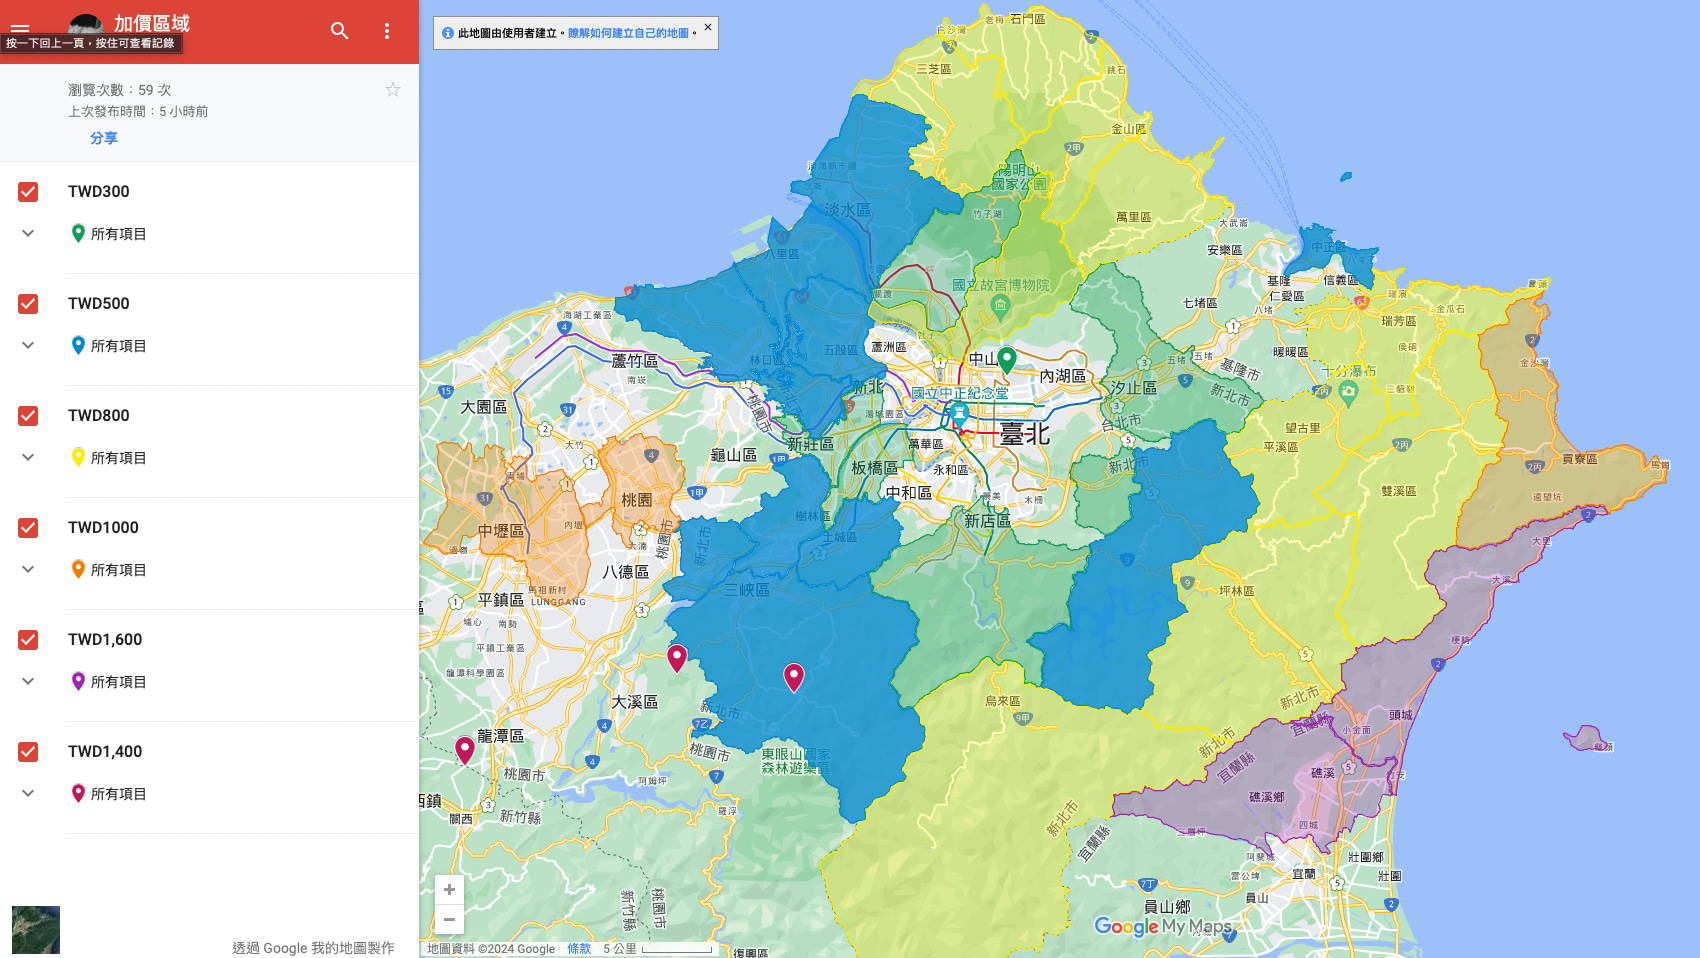Click yellow pin icon under TWD800

click(78, 457)
